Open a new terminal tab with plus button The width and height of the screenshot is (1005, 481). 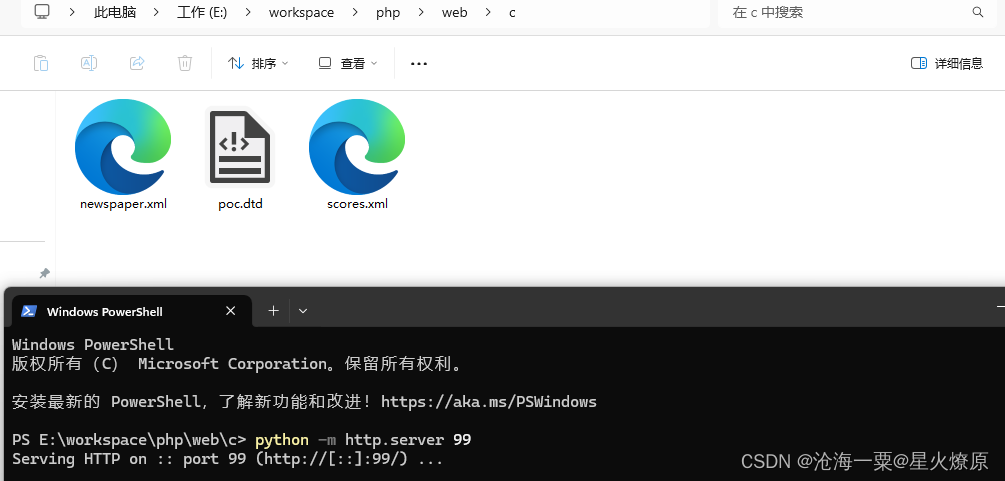[x=274, y=311]
